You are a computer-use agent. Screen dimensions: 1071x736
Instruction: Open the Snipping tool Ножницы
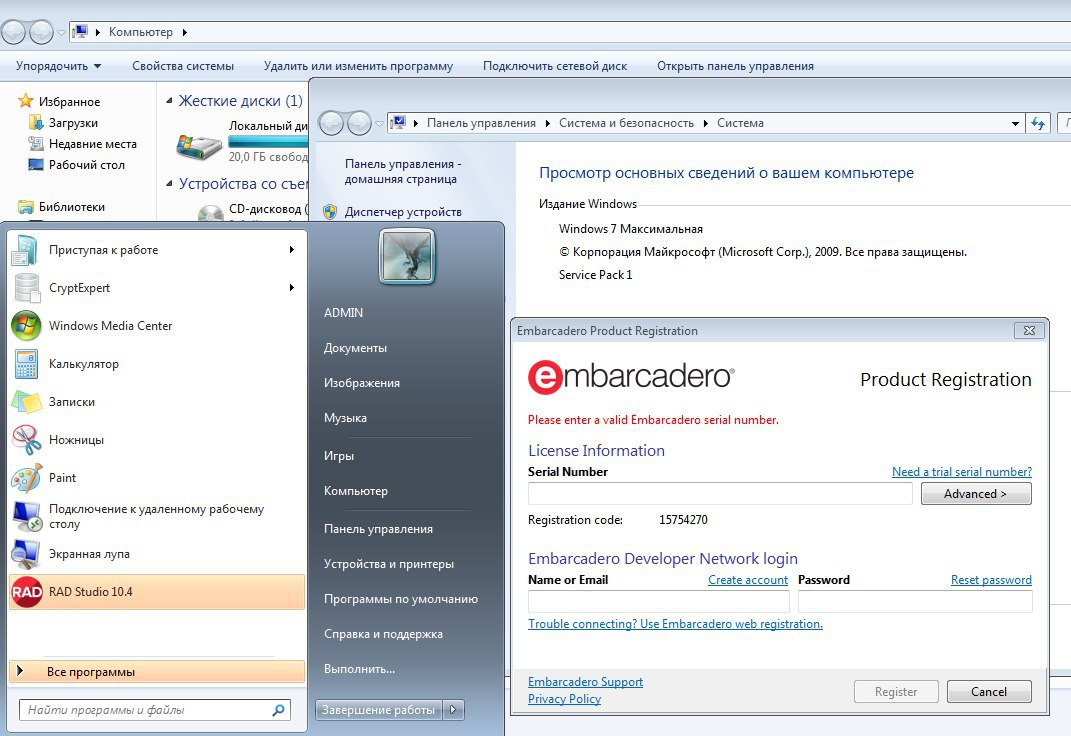(157, 440)
